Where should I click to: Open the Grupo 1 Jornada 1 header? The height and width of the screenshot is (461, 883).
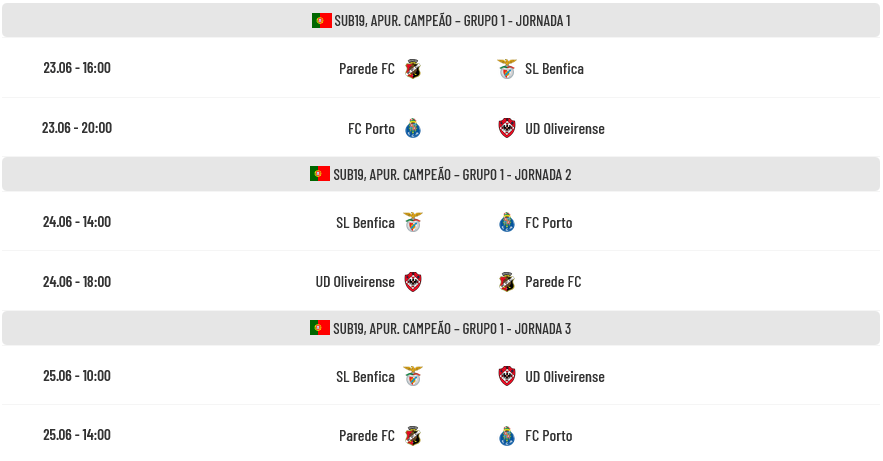(x=441, y=20)
